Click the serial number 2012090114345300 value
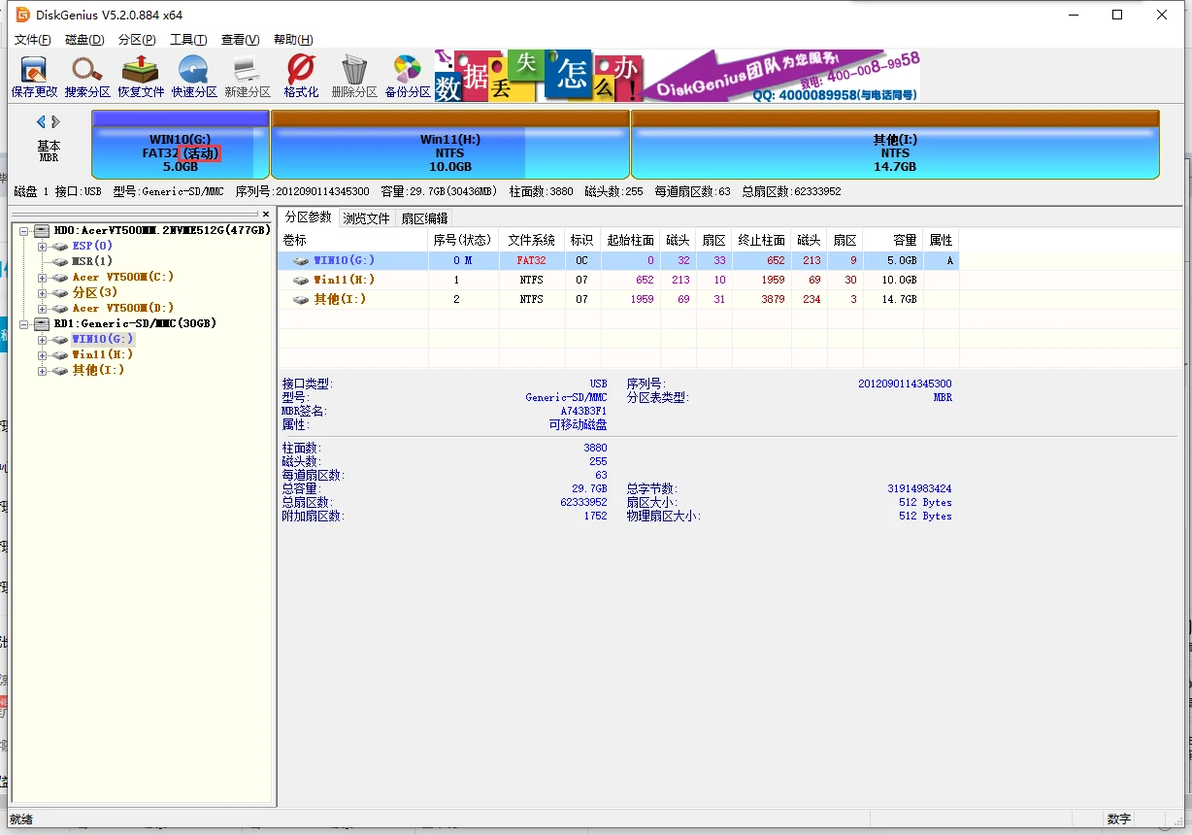This screenshot has height=835, width=1192. tap(905, 384)
